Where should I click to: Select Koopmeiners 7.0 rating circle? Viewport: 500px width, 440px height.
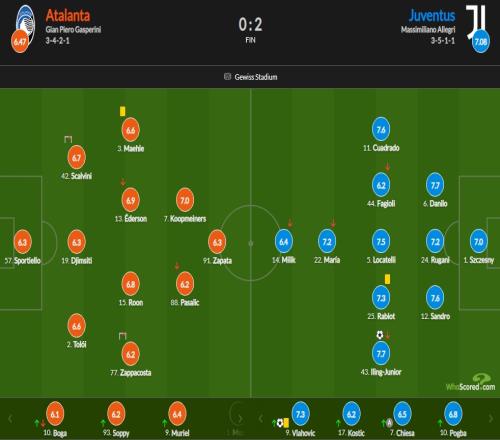pos(185,200)
